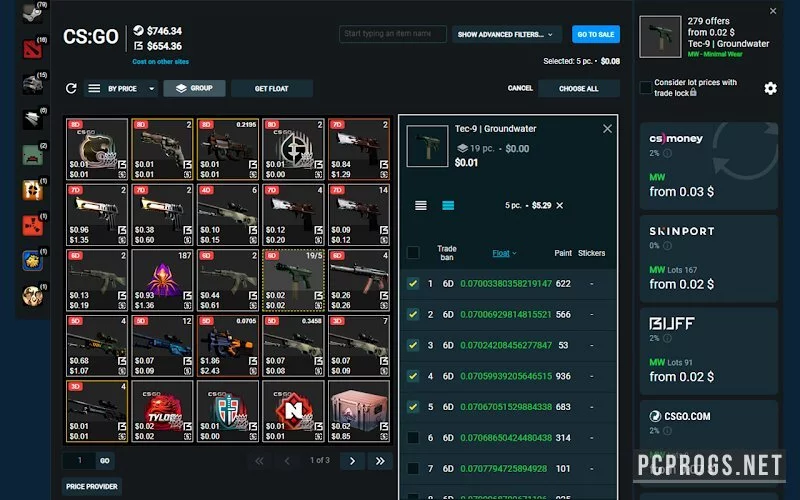Check float row 7 checkbox

pos(413,468)
